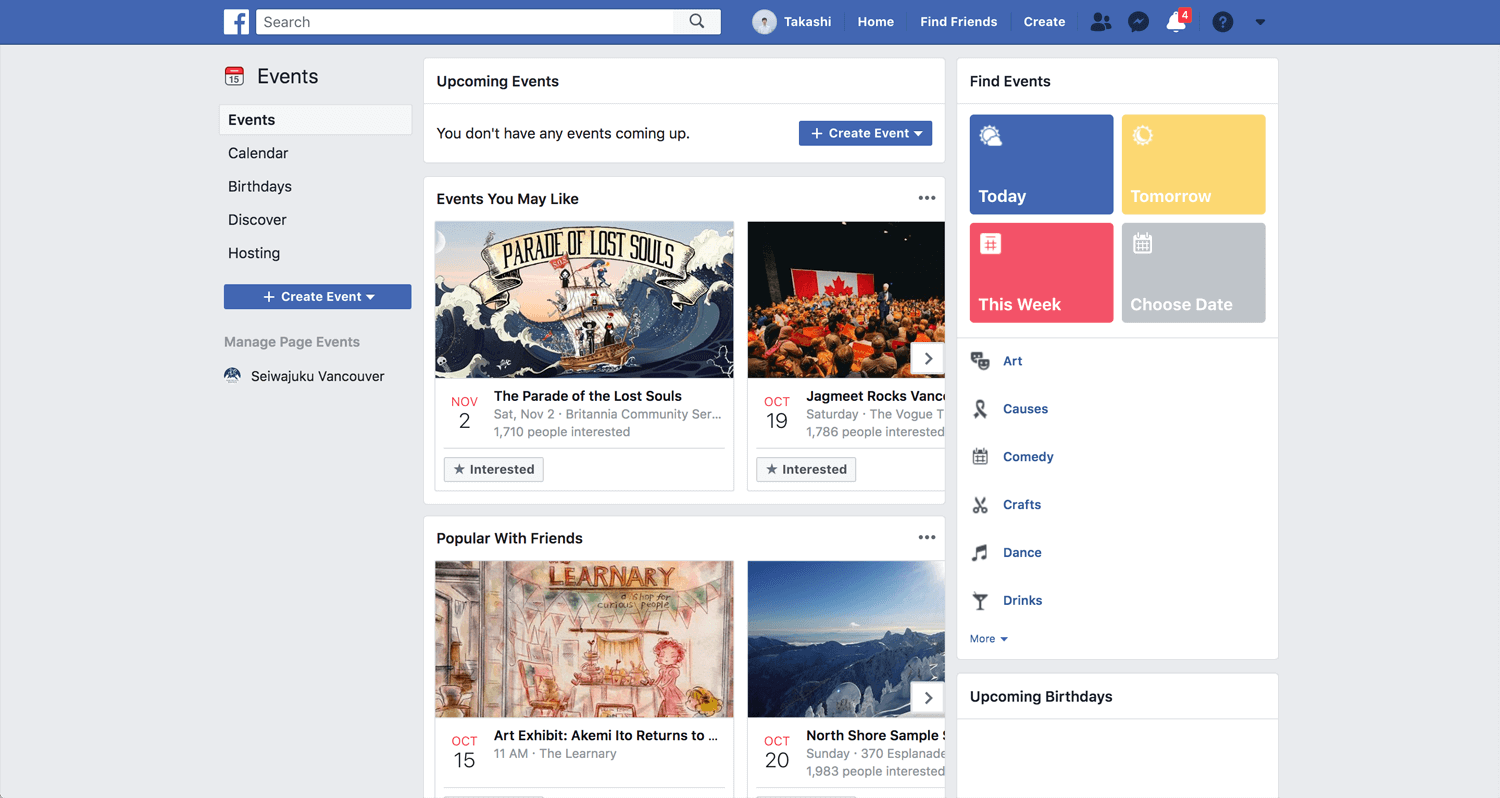Open Art Exhibit: Akemi Ito Returns title

tap(606, 736)
